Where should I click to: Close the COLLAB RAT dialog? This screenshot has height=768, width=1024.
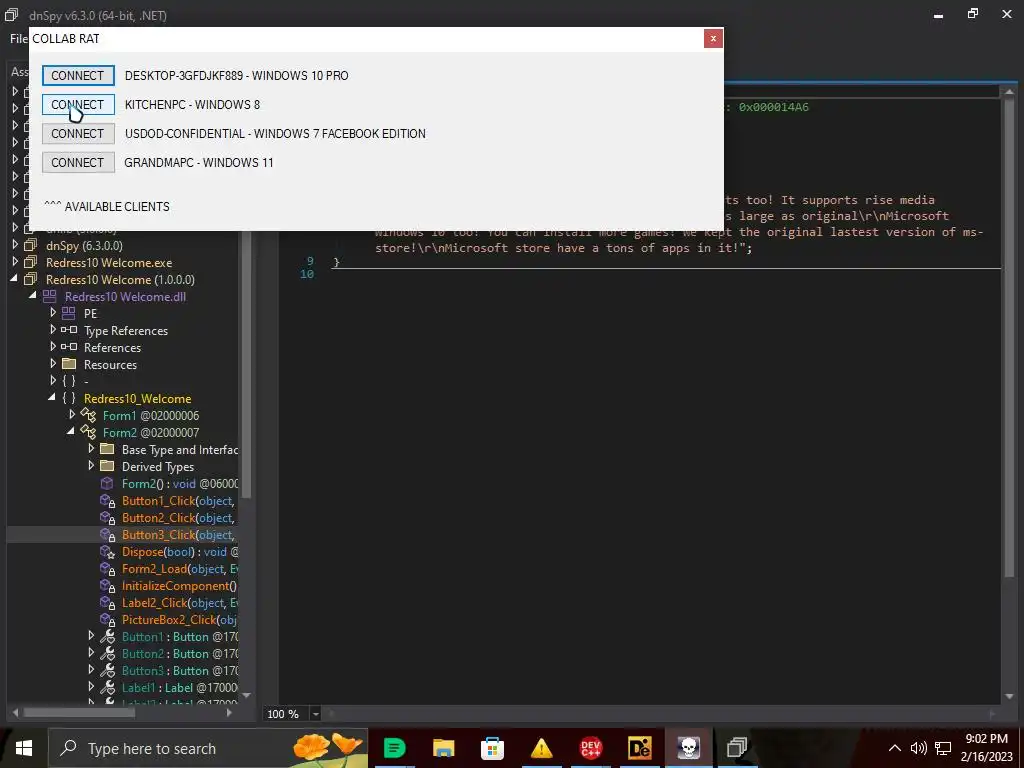[713, 39]
